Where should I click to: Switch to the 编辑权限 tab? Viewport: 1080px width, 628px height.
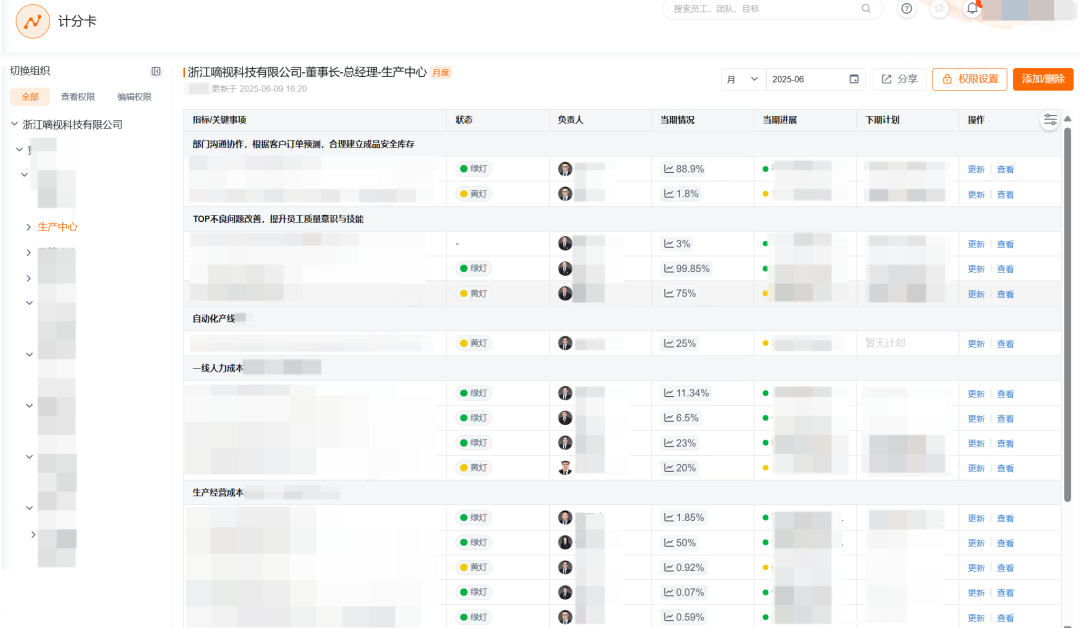click(134, 97)
